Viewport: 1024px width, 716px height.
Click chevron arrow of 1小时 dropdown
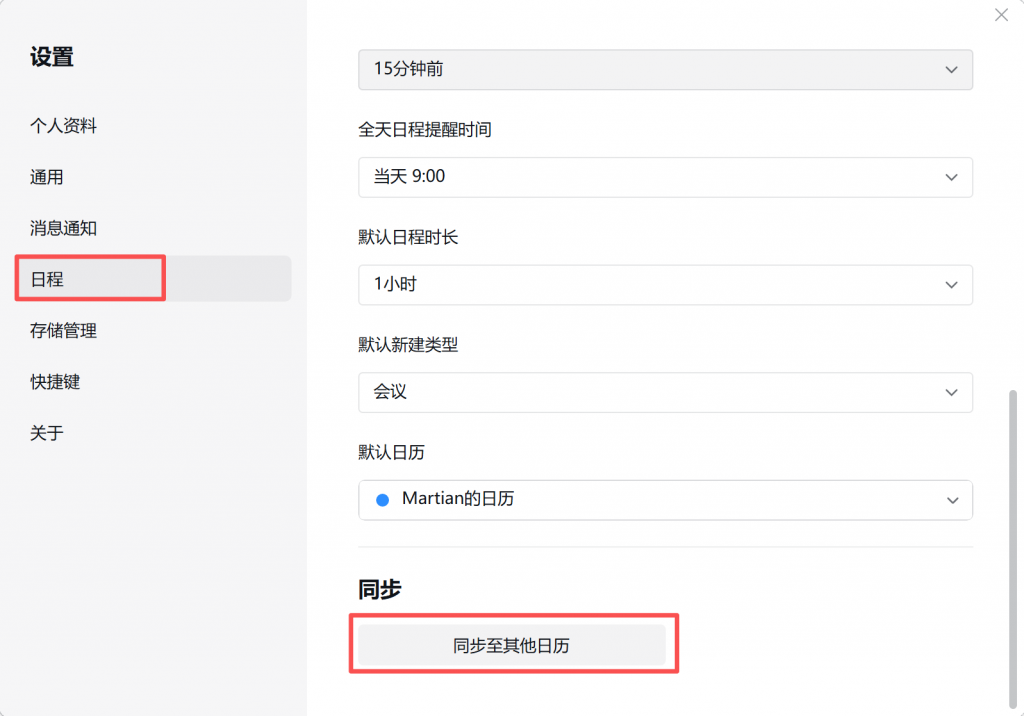[952, 285]
